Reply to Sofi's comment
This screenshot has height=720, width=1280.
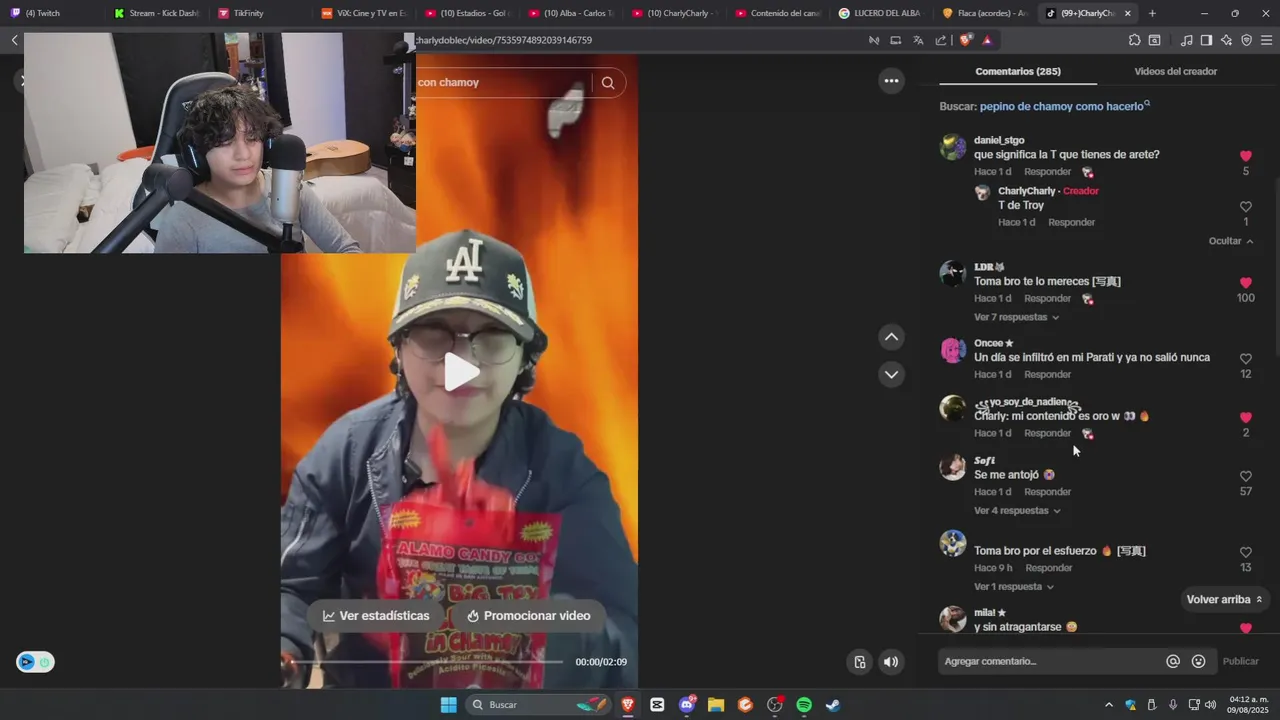(x=1047, y=492)
